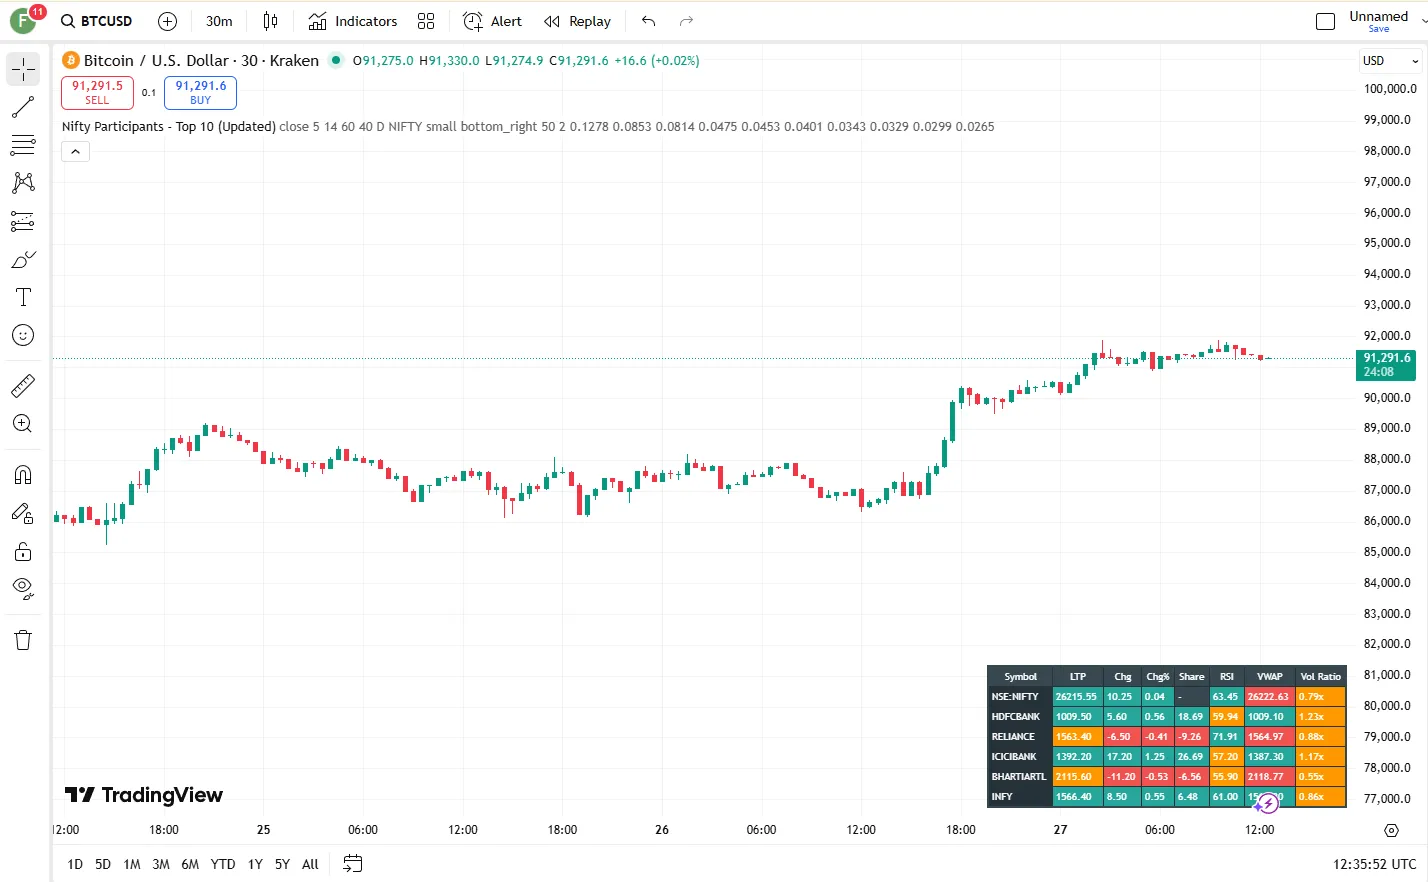
Task: Select the trend line drawing tool
Action: click(x=23, y=107)
